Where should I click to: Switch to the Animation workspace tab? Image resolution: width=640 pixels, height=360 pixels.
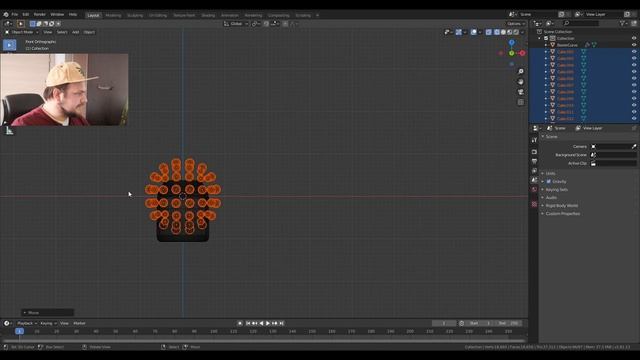(x=229, y=15)
